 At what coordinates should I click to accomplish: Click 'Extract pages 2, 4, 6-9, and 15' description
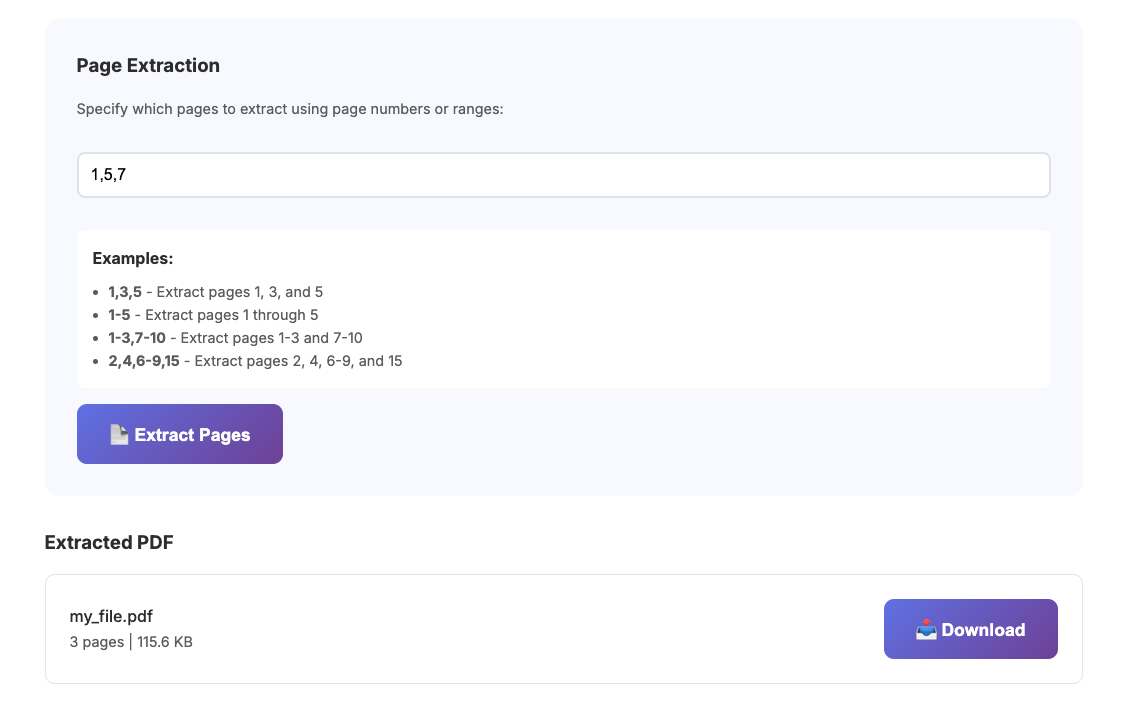point(298,361)
